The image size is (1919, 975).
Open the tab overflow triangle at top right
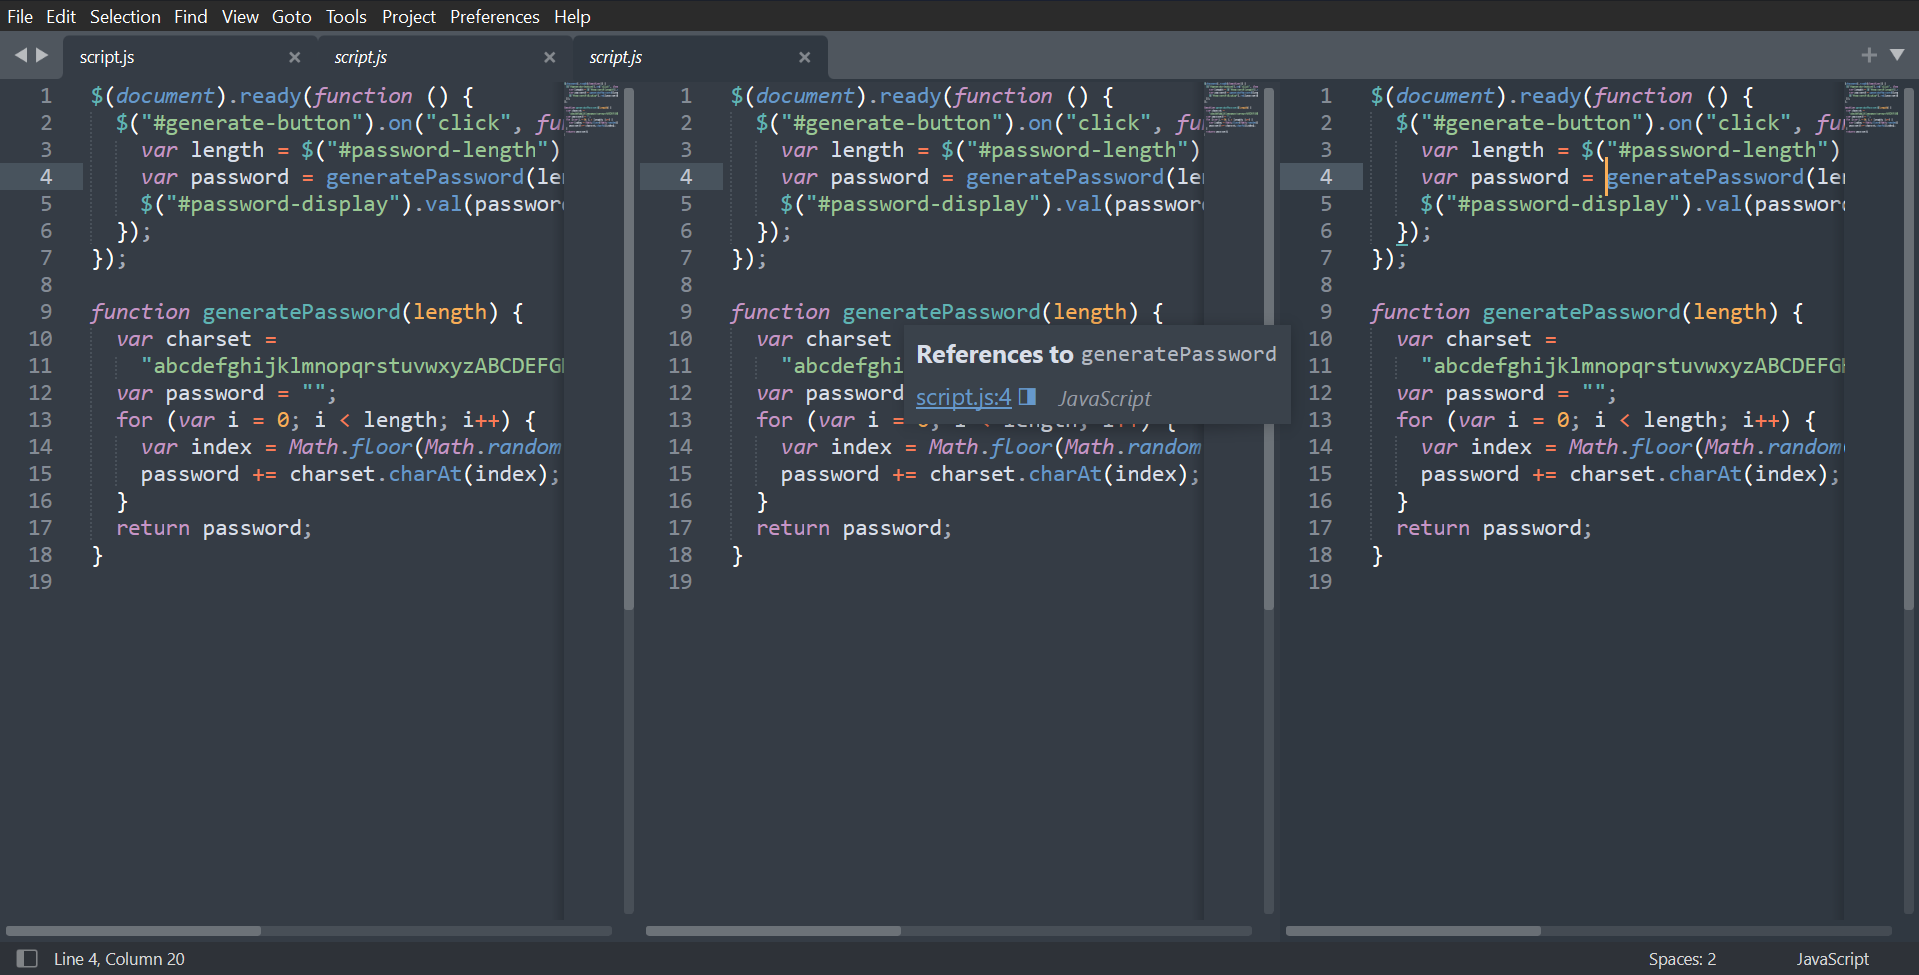pyautogui.click(x=1897, y=55)
